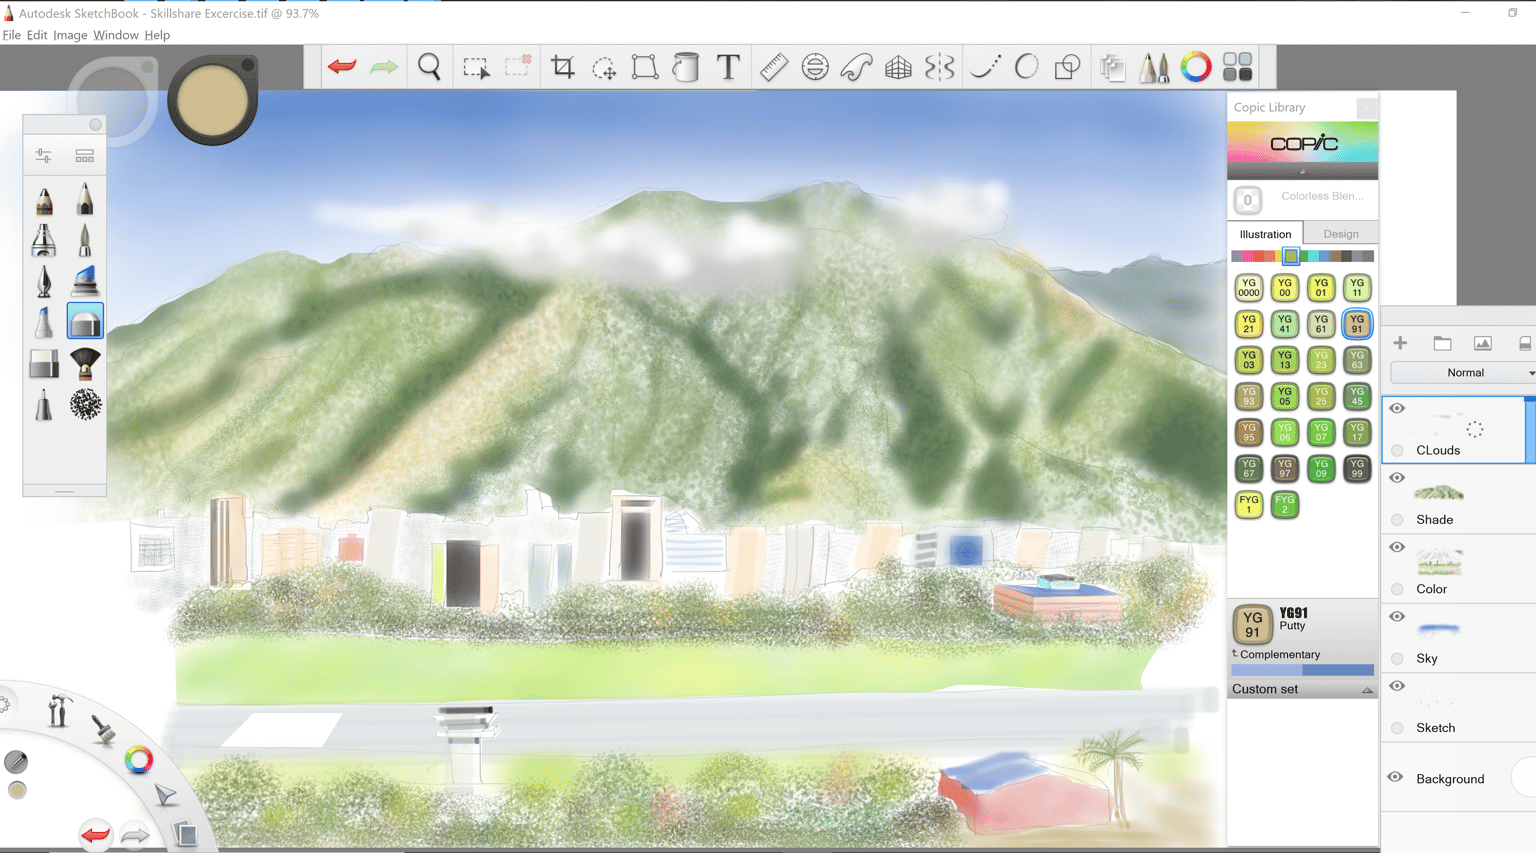
Task: Open the Image menu
Action: click(70, 35)
